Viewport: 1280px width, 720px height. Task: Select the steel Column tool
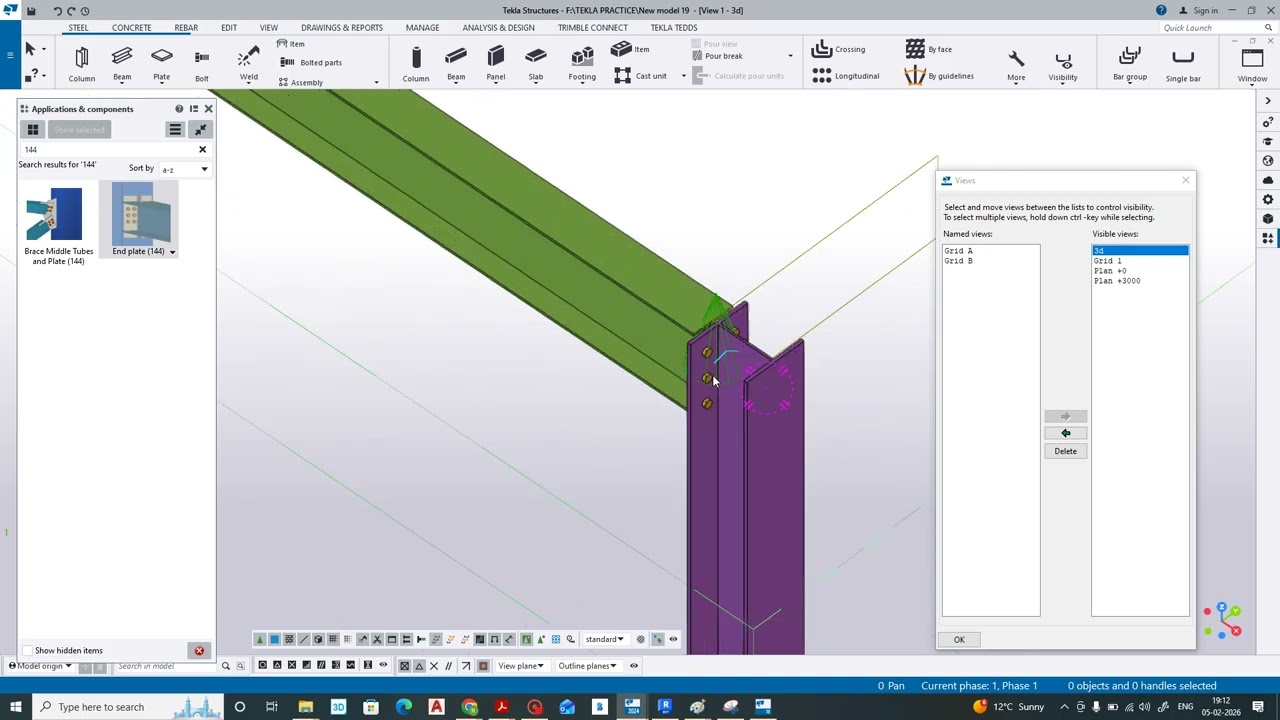tap(82, 64)
